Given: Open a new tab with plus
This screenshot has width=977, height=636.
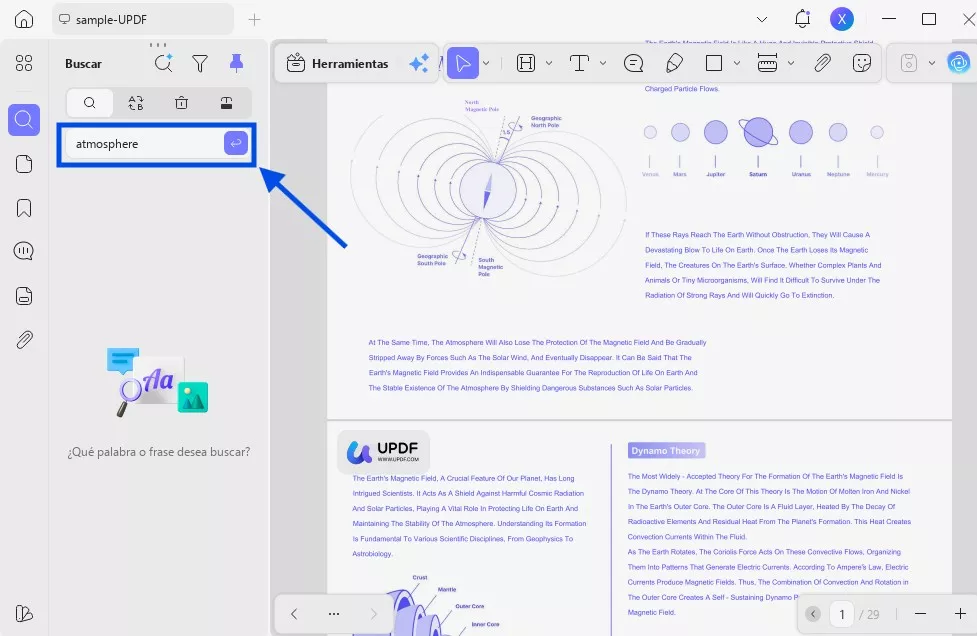Looking at the screenshot, I should (x=254, y=19).
